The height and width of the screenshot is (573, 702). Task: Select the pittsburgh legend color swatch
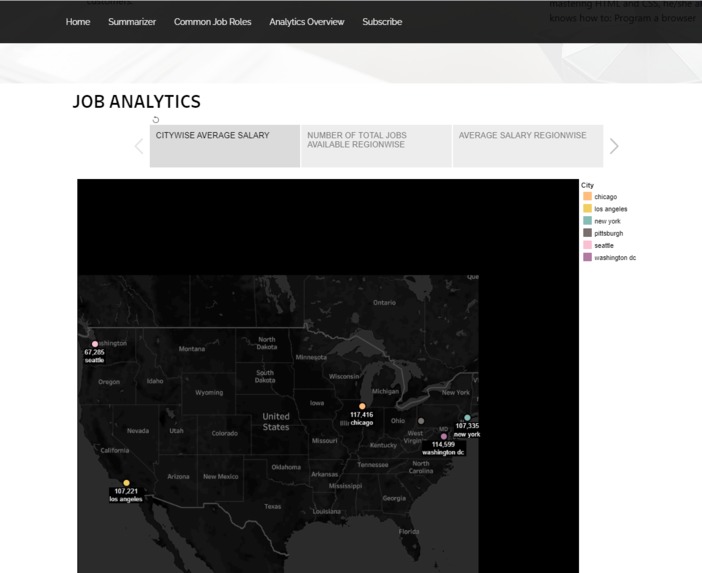pyautogui.click(x=587, y=232)
